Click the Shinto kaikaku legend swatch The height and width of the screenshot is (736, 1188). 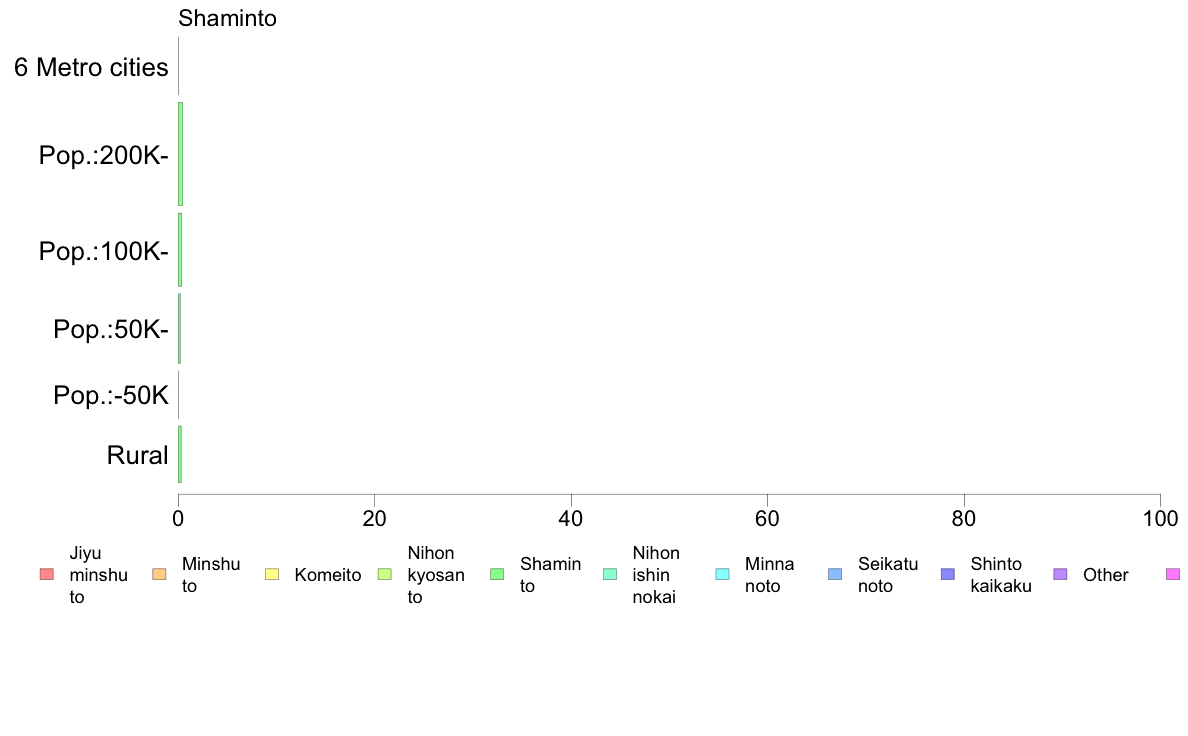[948, 574]
